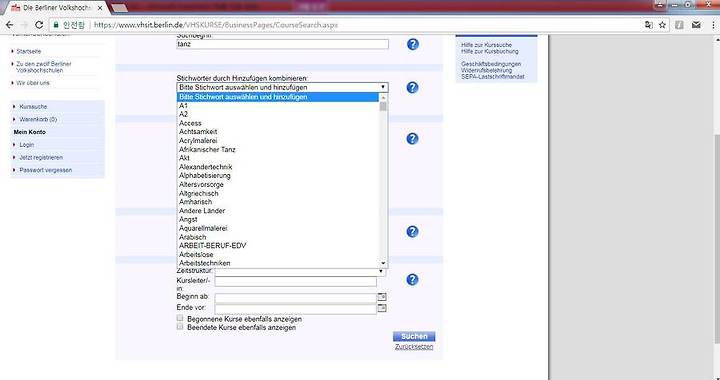The width and height of the screenshot is (720, 380).
Task: Click the blue Suchen button
Action: 414,336
